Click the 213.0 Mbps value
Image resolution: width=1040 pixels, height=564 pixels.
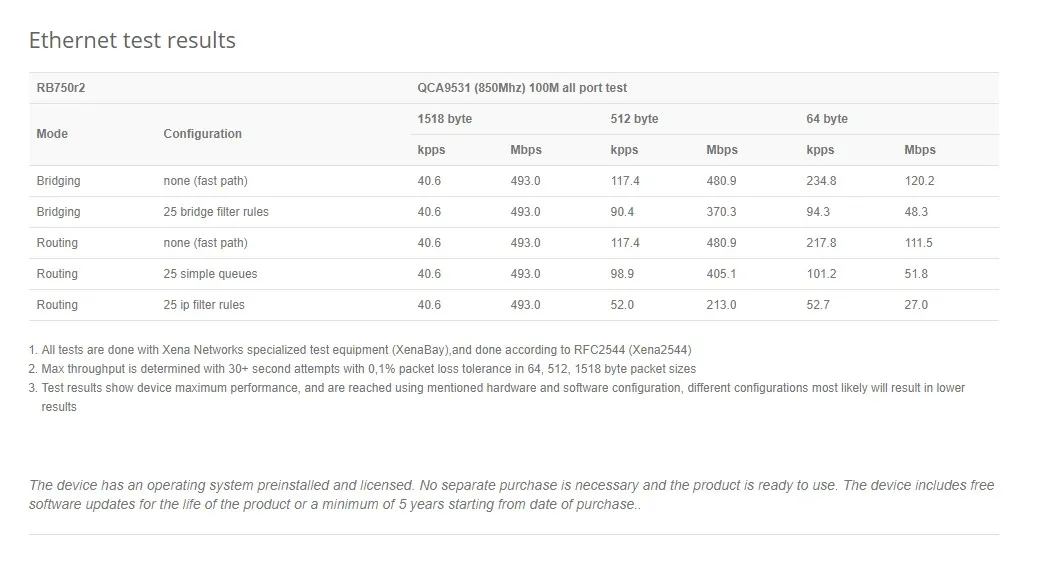[721, 305]
